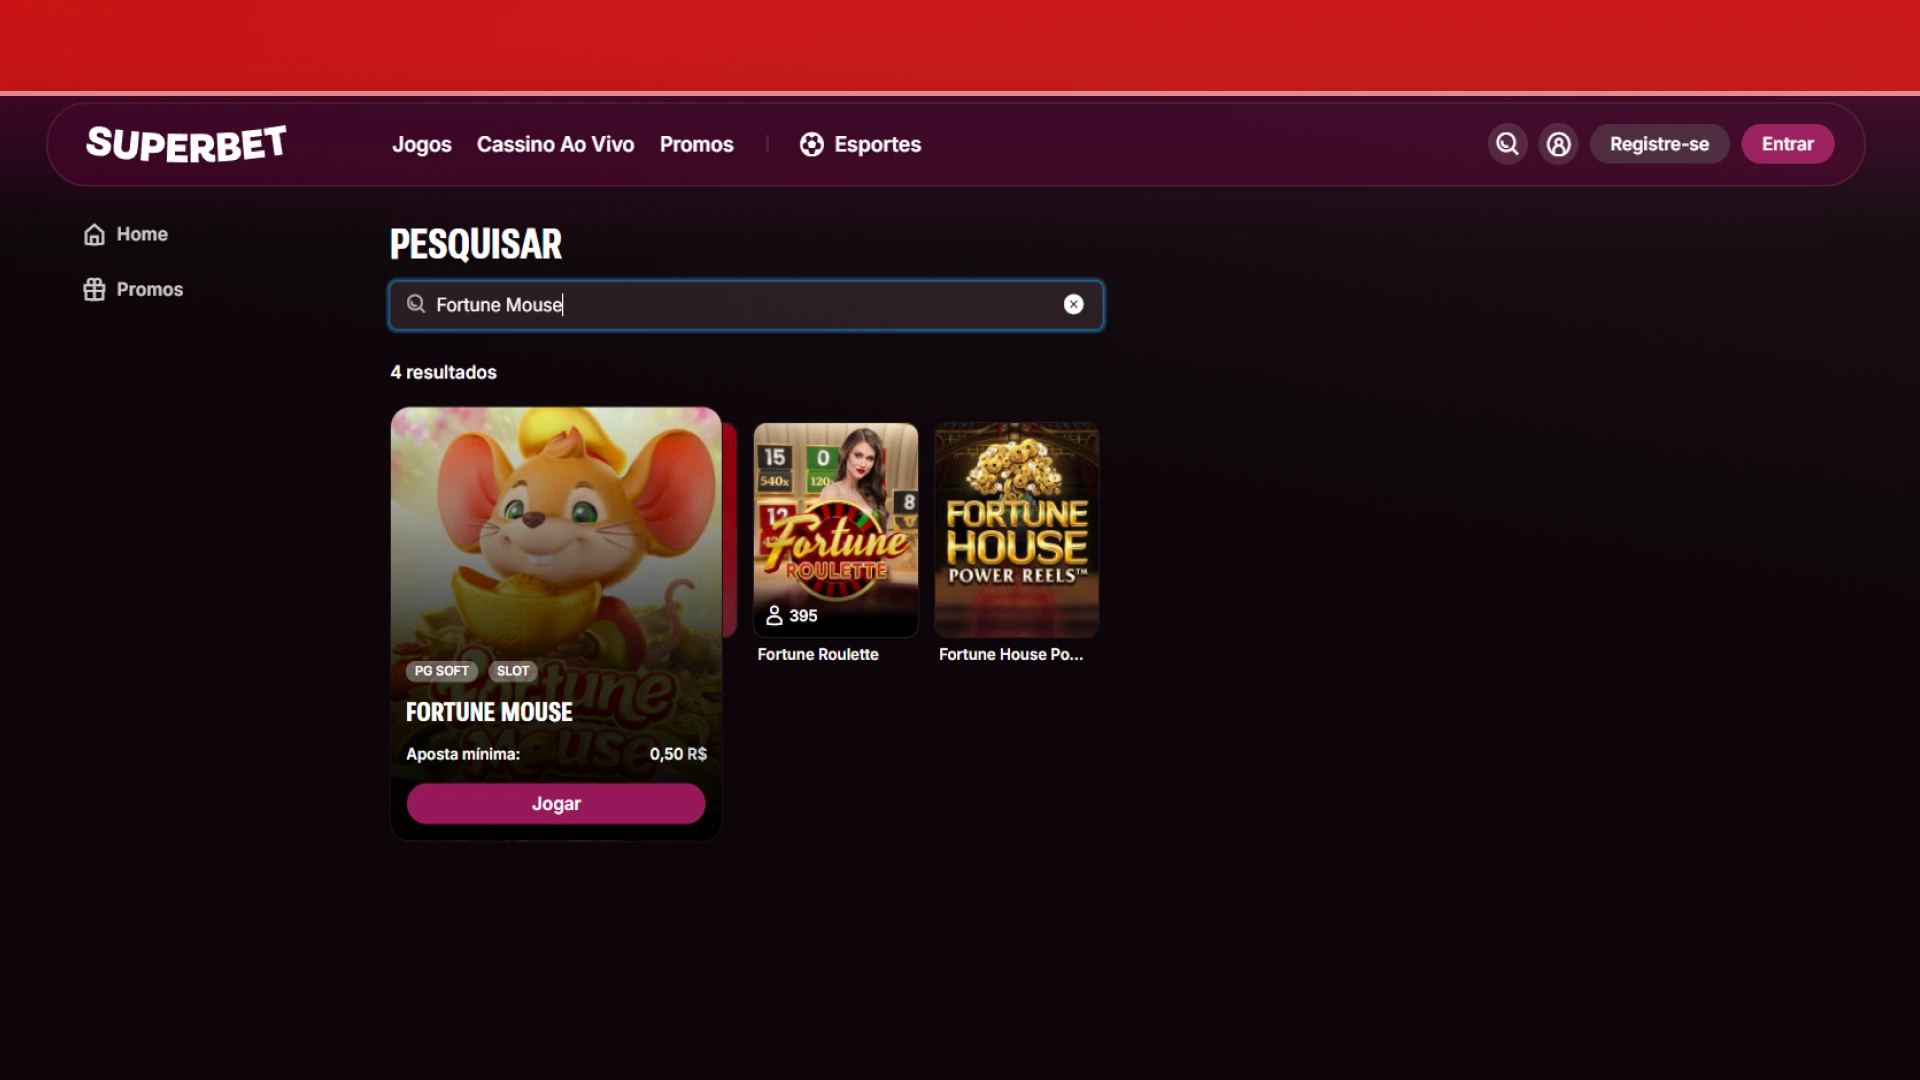1920x1080 pixels.
Task: Click Promos text in sidebar
Action: 150,289
